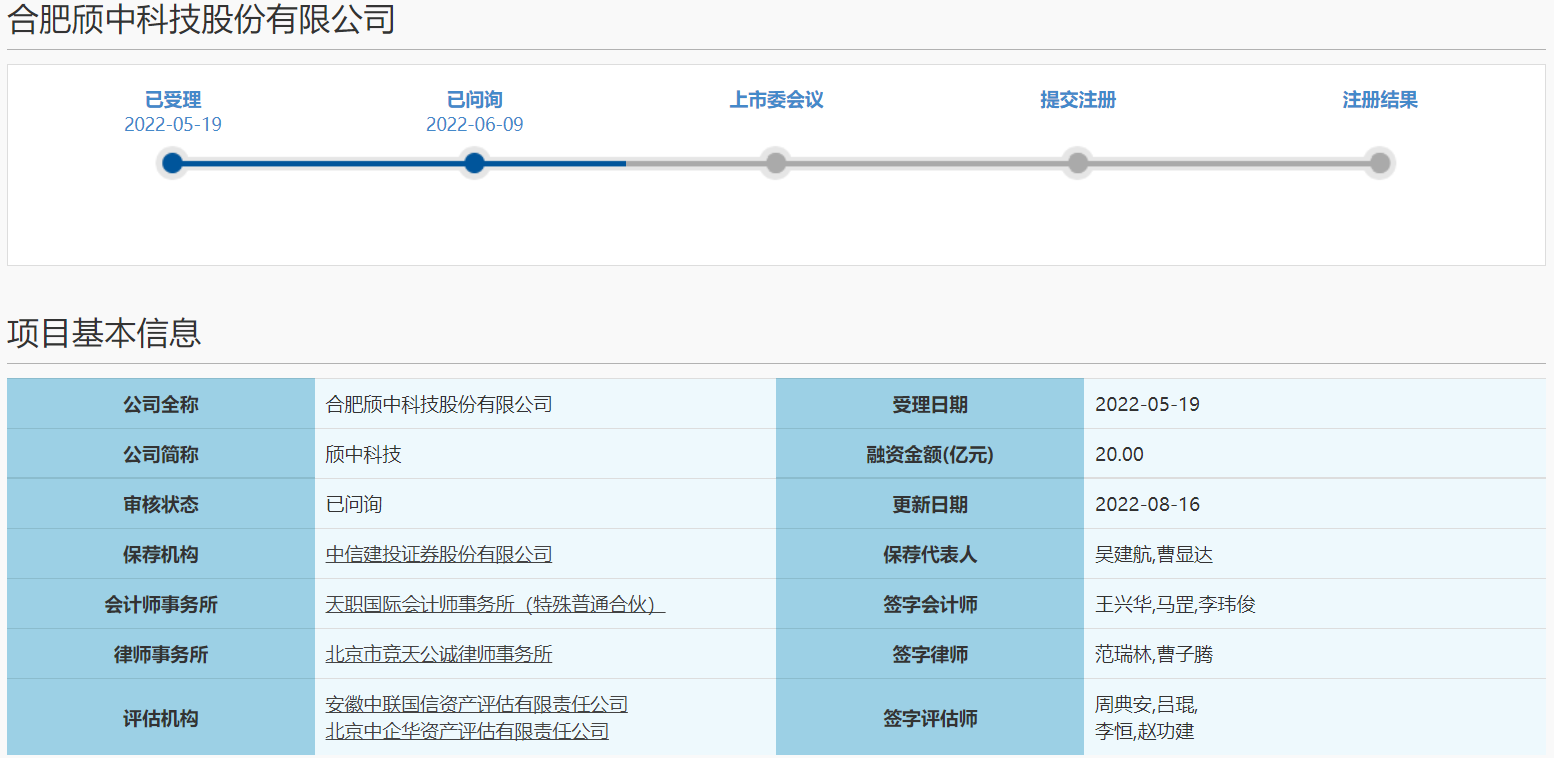Click the 保荐代表人 header cell
The width and height of the screenshot is (1554, 758).
pos(930,554)
